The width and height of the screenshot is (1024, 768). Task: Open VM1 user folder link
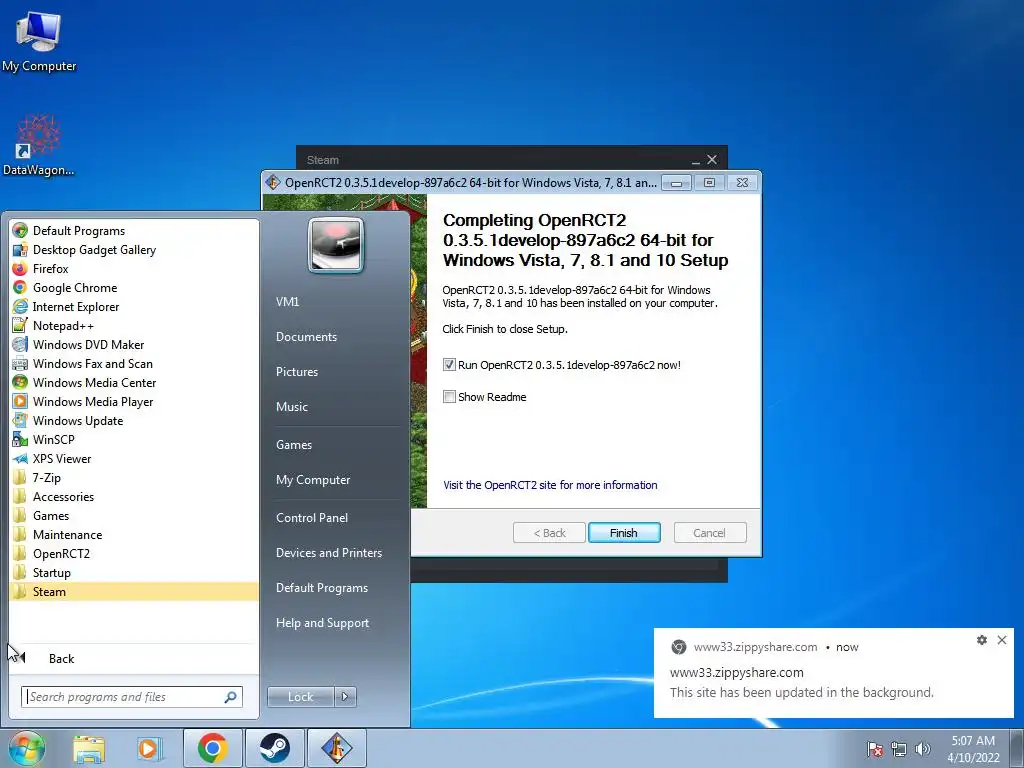coord(287,302)
